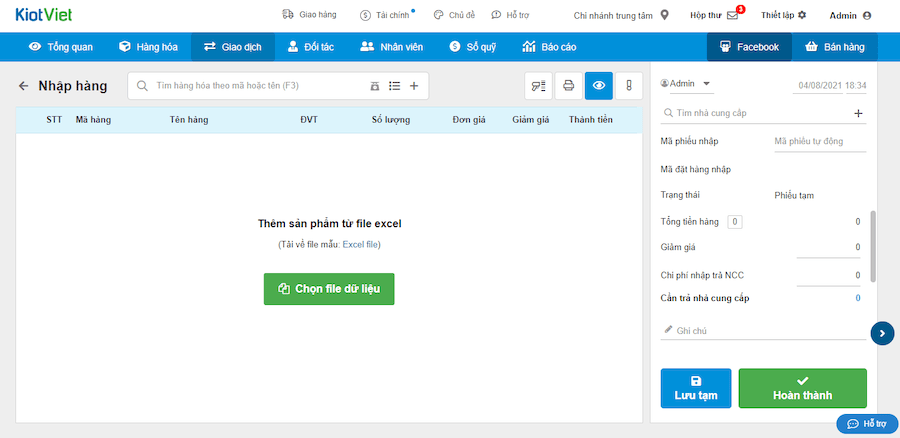Click the right panel vertical scrollbar

coord(873,245)
